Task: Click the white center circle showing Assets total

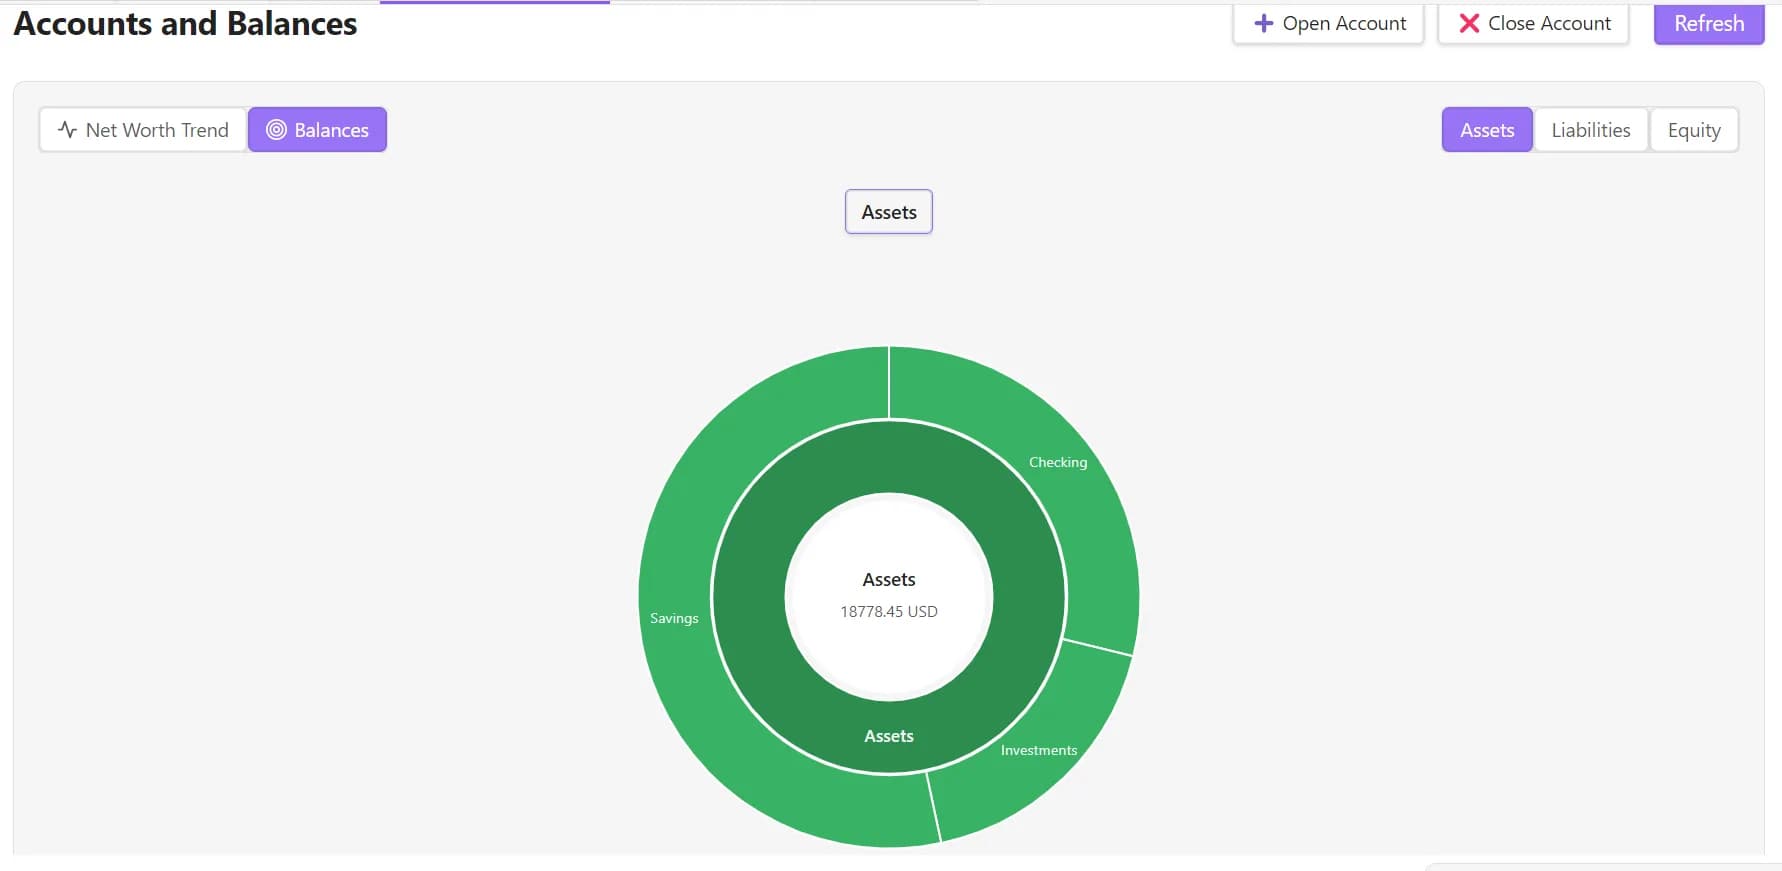Action: point(889,596)
